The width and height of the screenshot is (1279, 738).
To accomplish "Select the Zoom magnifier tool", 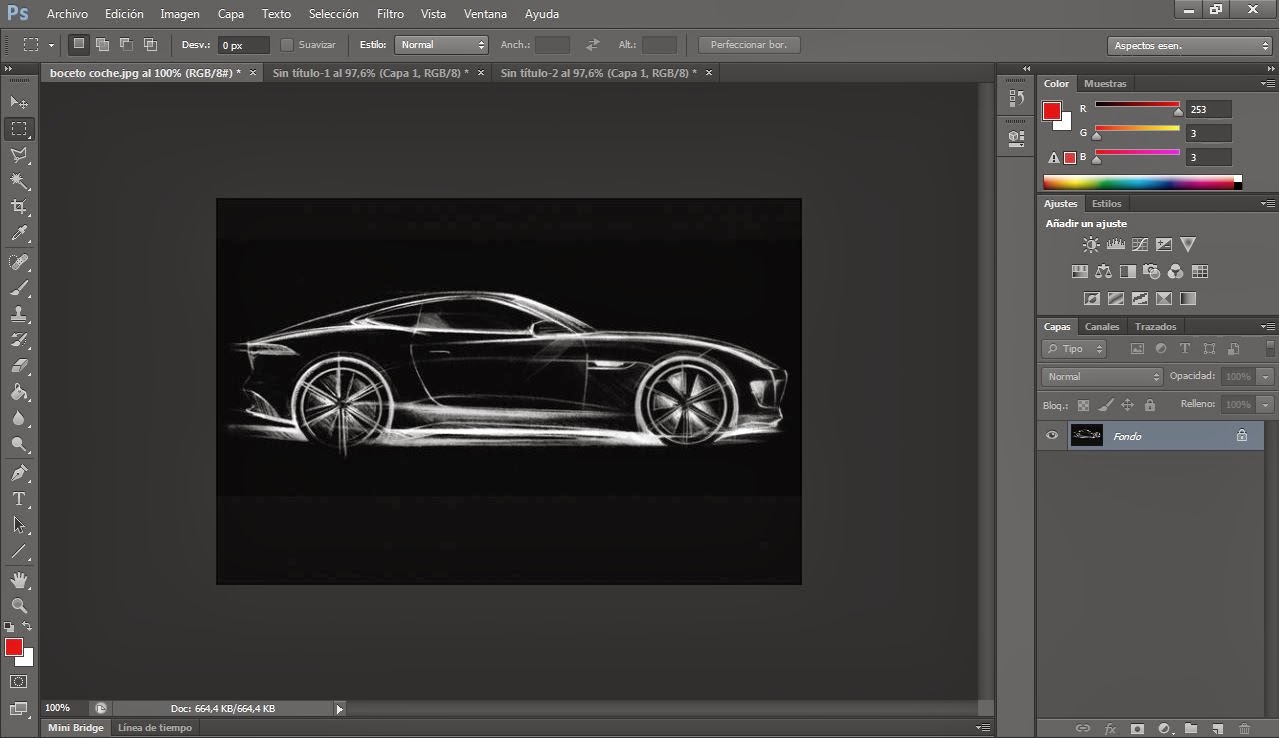I will coord(19,606).
